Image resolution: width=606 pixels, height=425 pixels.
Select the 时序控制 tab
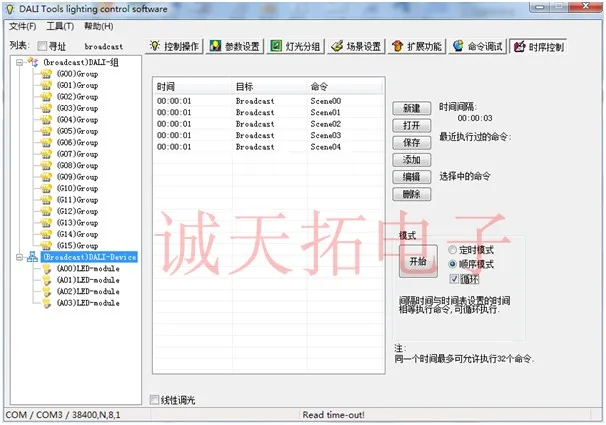pyautogui.click(x=538, y=47)
